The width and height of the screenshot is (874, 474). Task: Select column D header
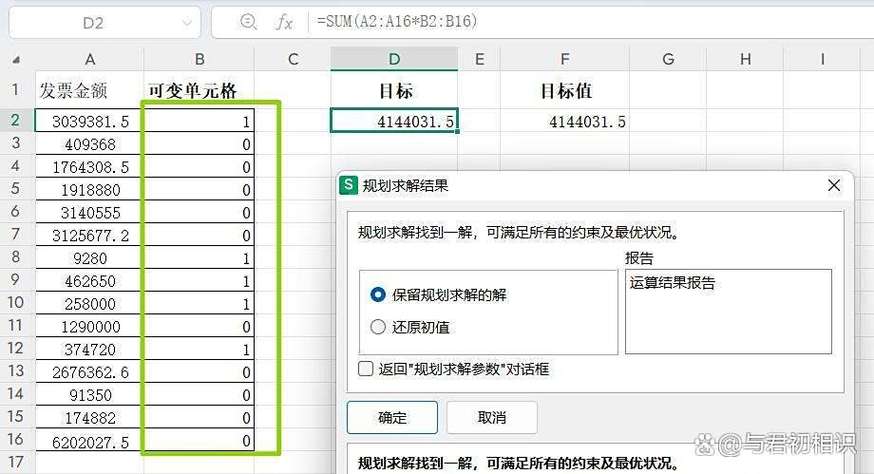tap(394, 59)
